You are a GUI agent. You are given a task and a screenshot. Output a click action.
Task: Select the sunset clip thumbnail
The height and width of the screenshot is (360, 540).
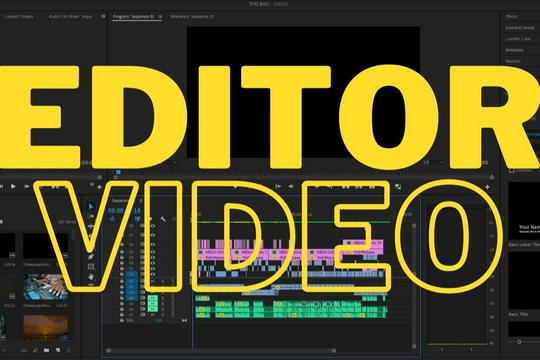coord(45,327)
